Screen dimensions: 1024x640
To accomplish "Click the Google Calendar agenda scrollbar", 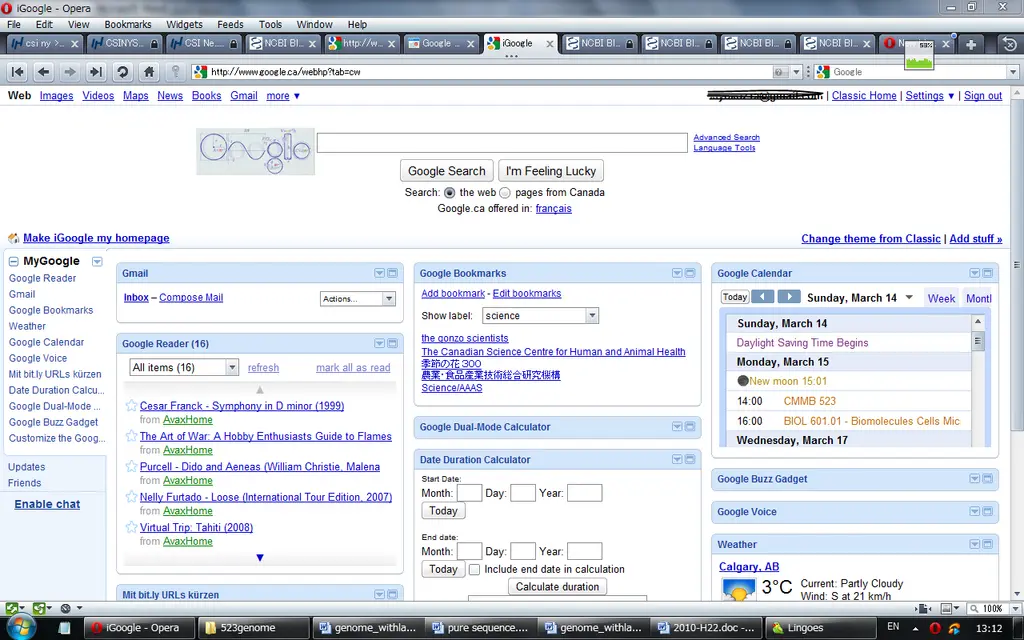I will [x=978, y=380].
